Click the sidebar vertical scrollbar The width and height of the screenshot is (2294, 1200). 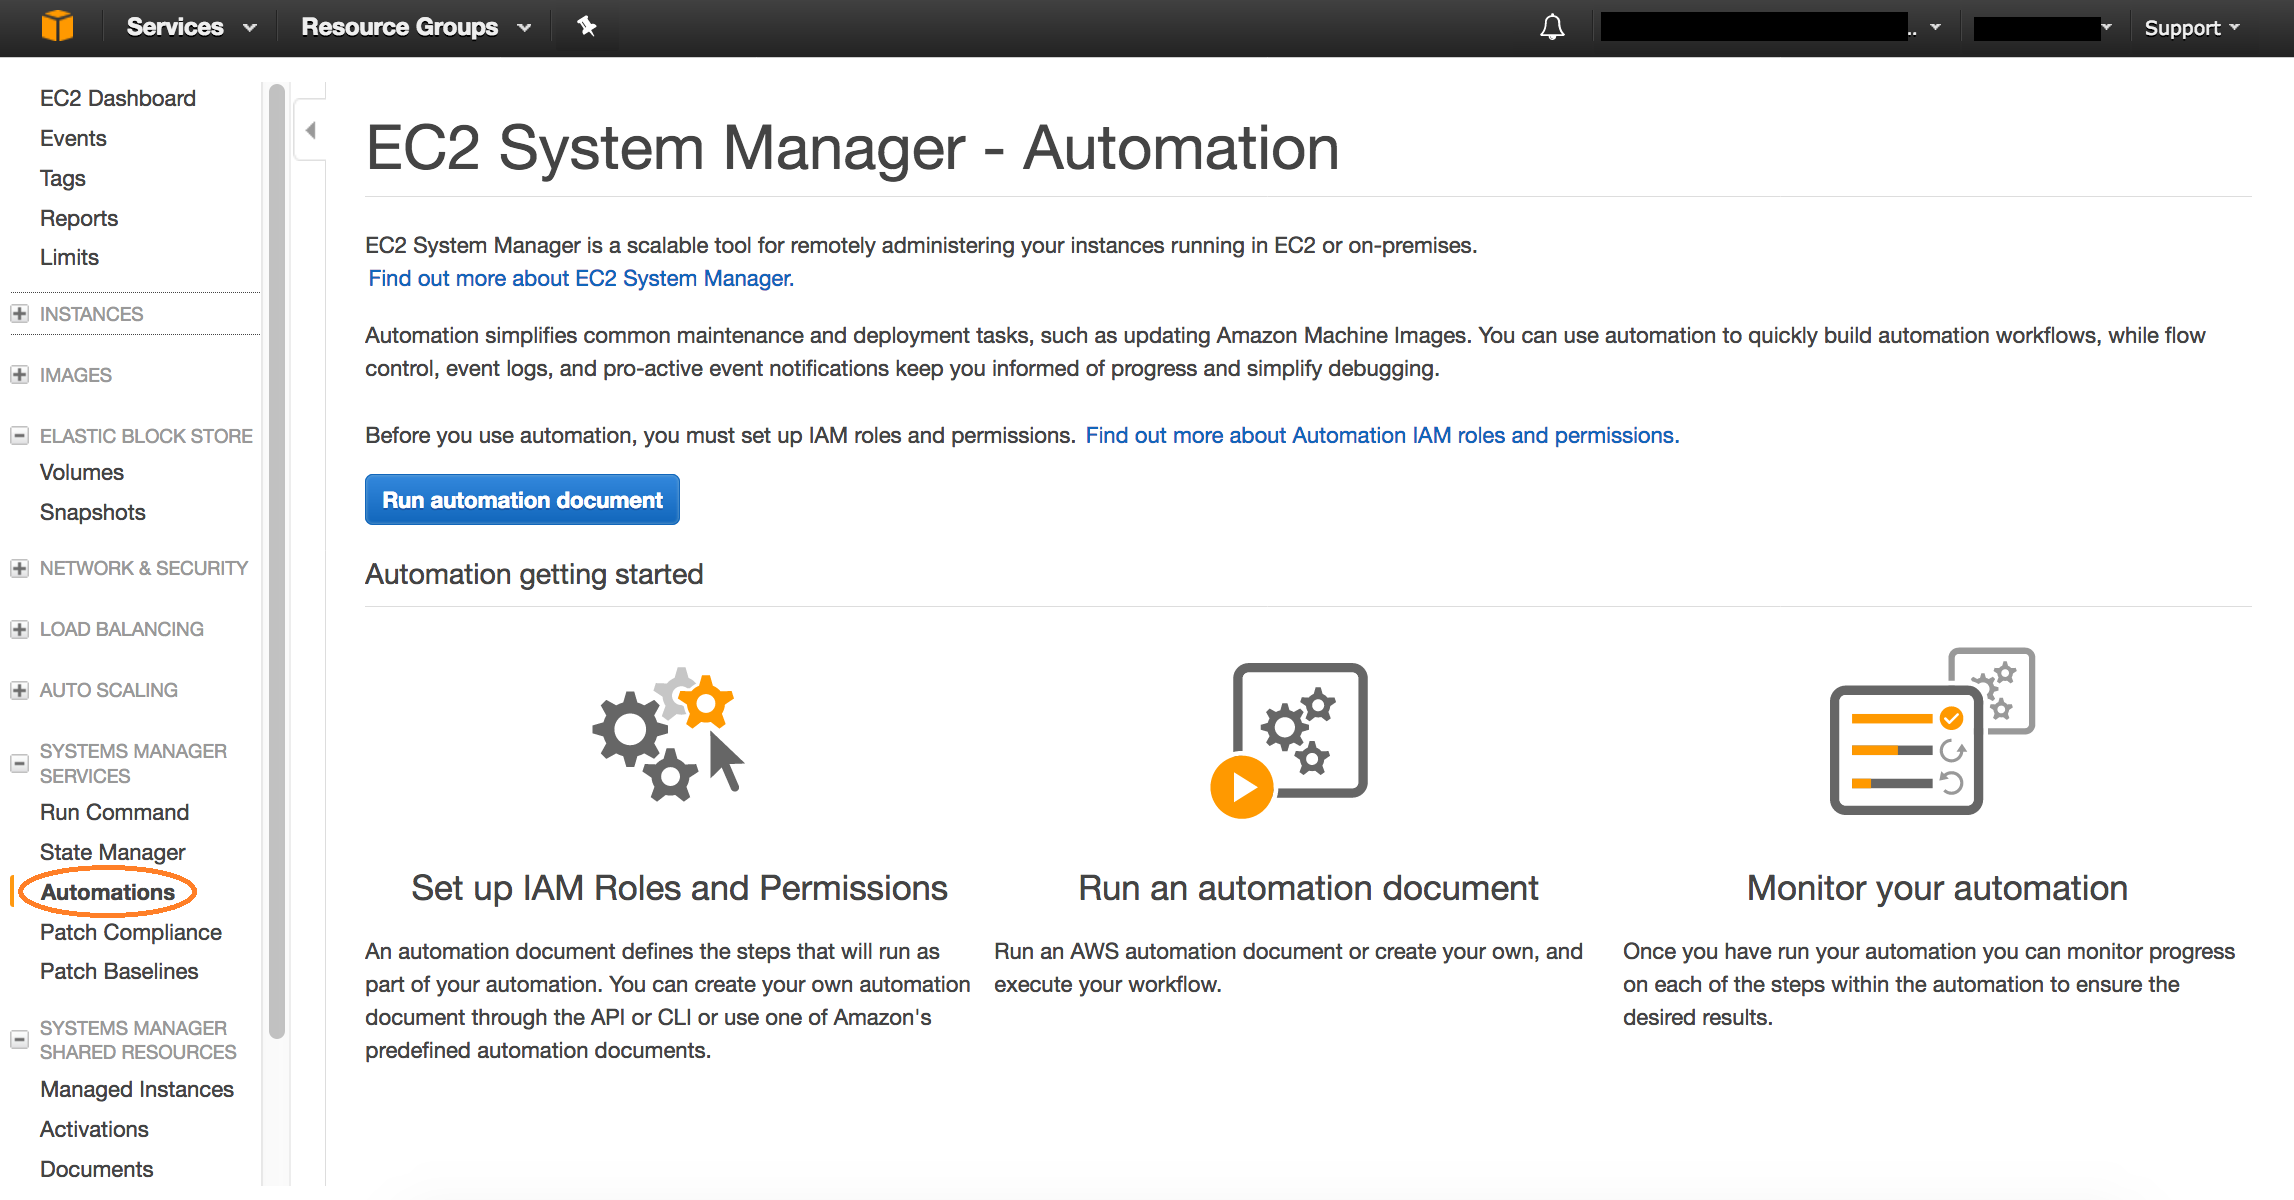(x=277, y=560)
